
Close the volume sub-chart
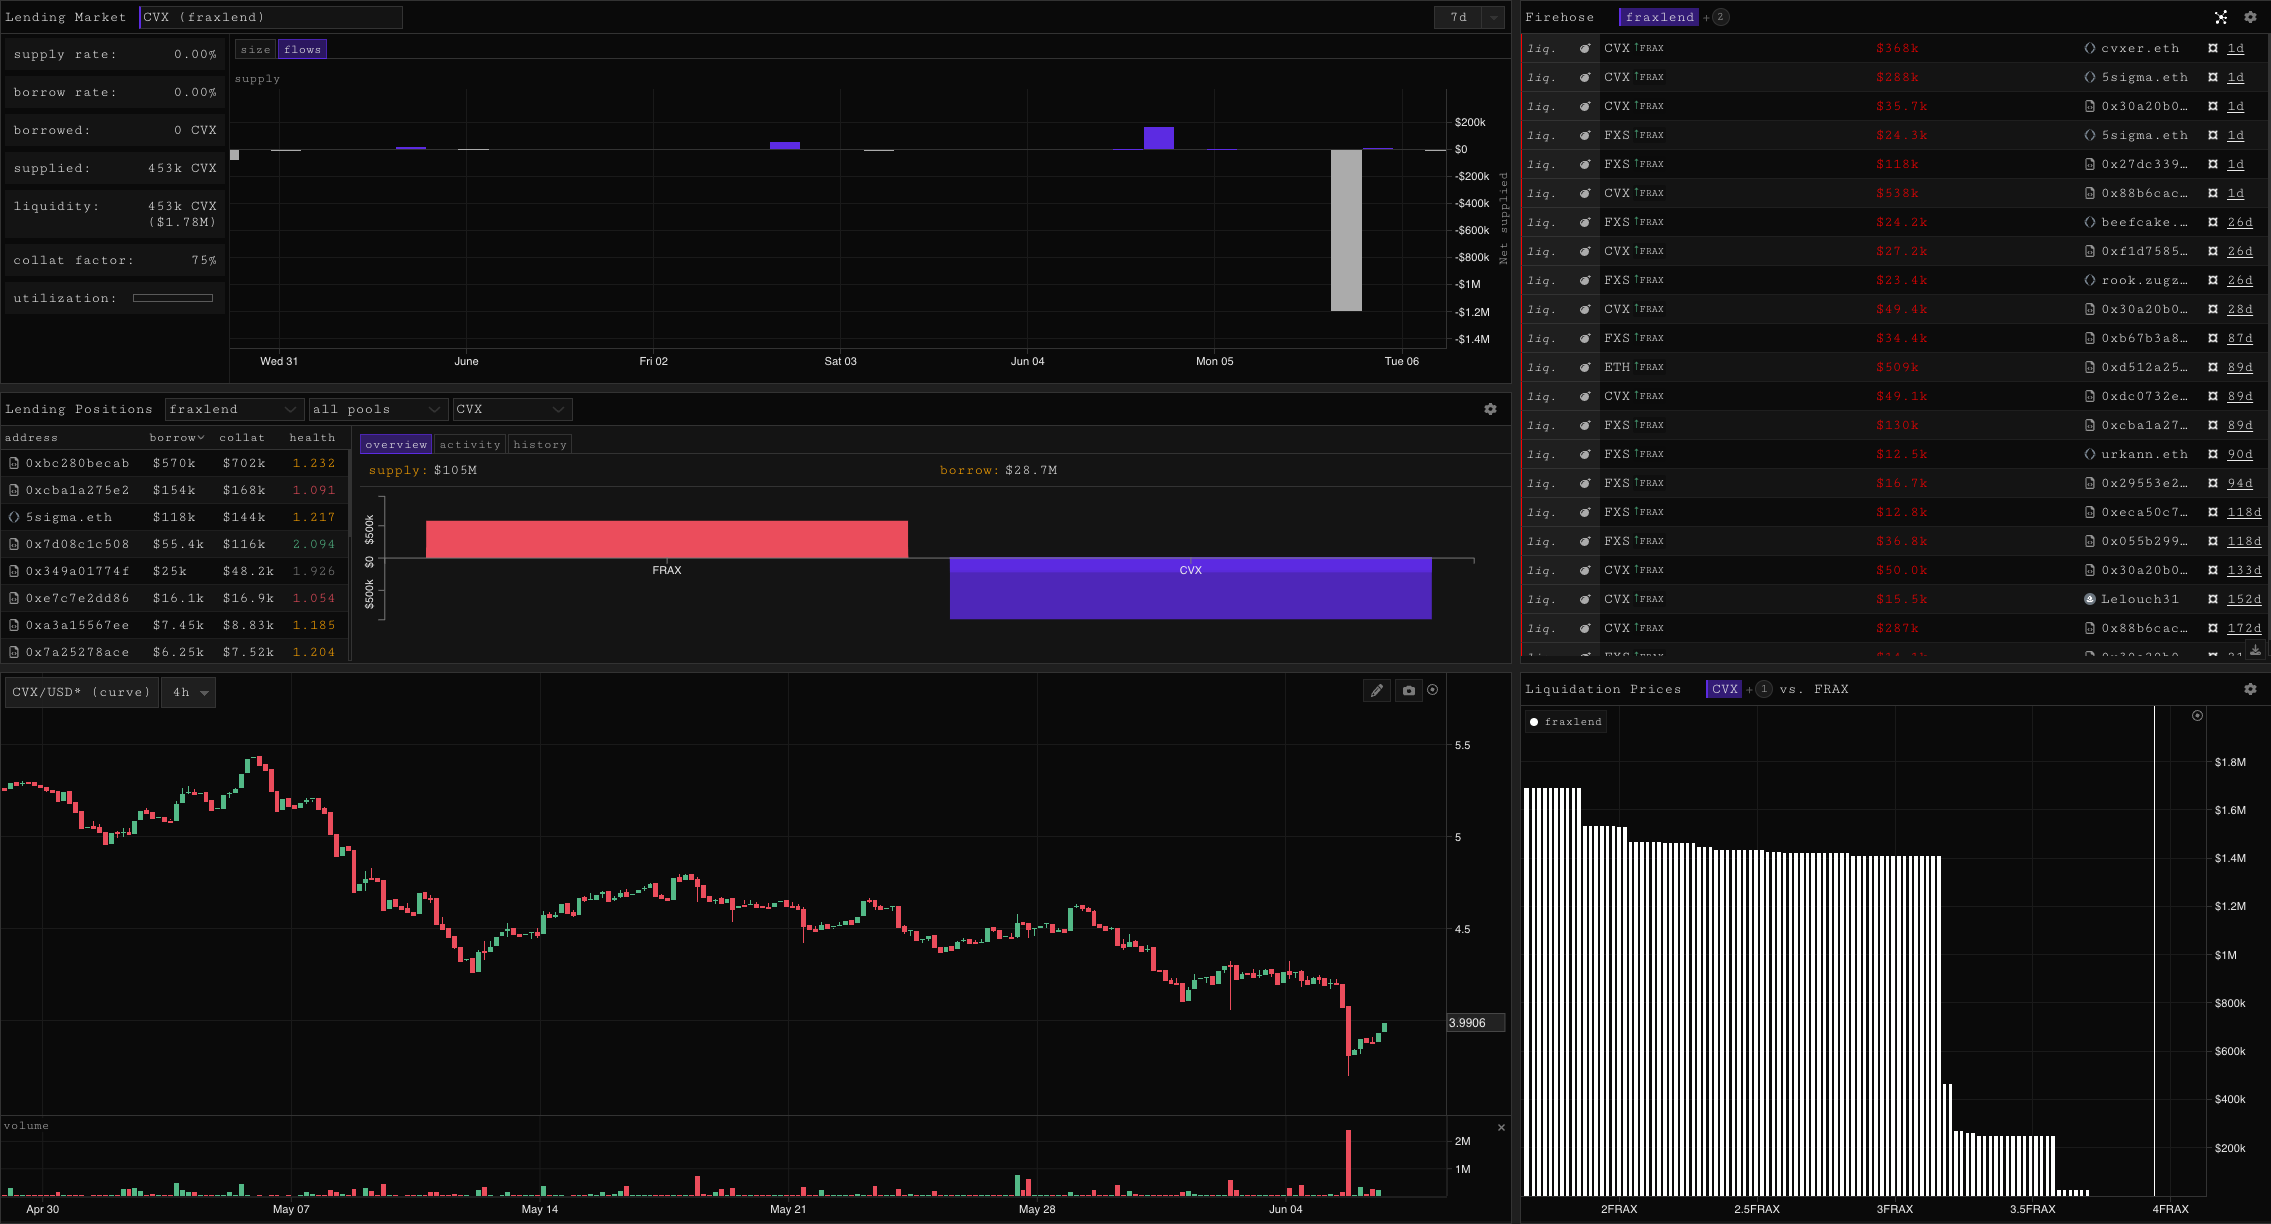point(1501,1127)
